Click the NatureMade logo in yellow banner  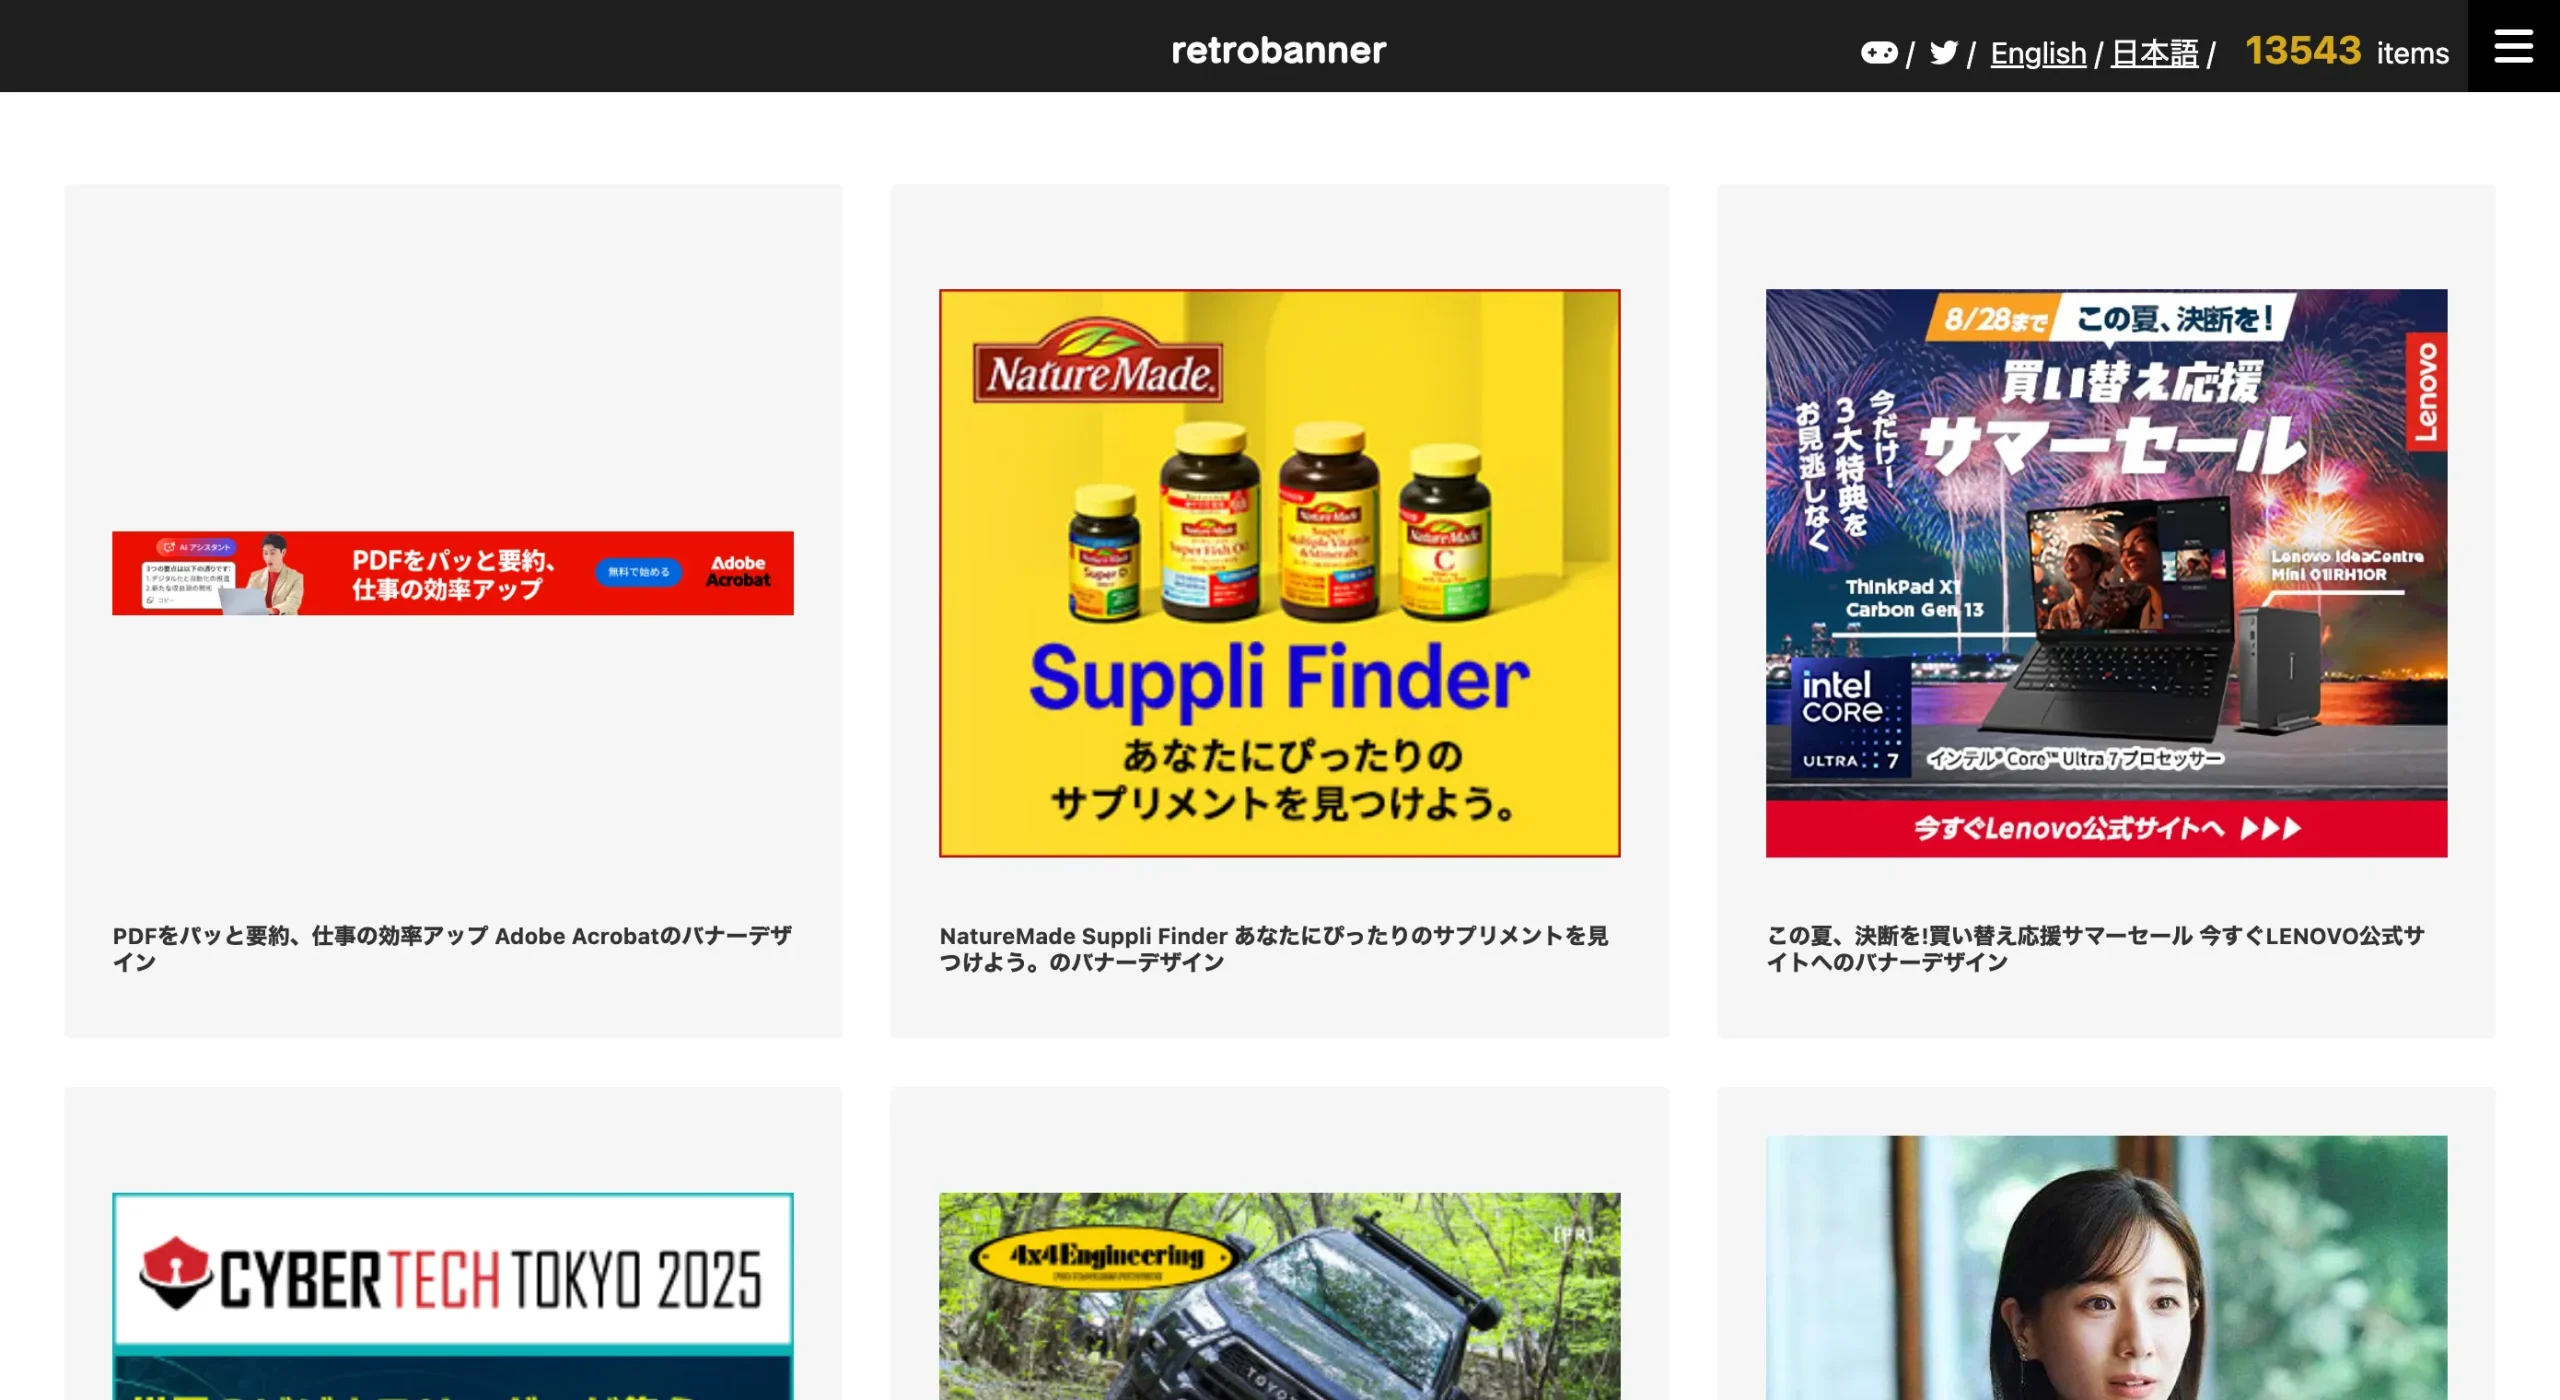pos(1097,361)
